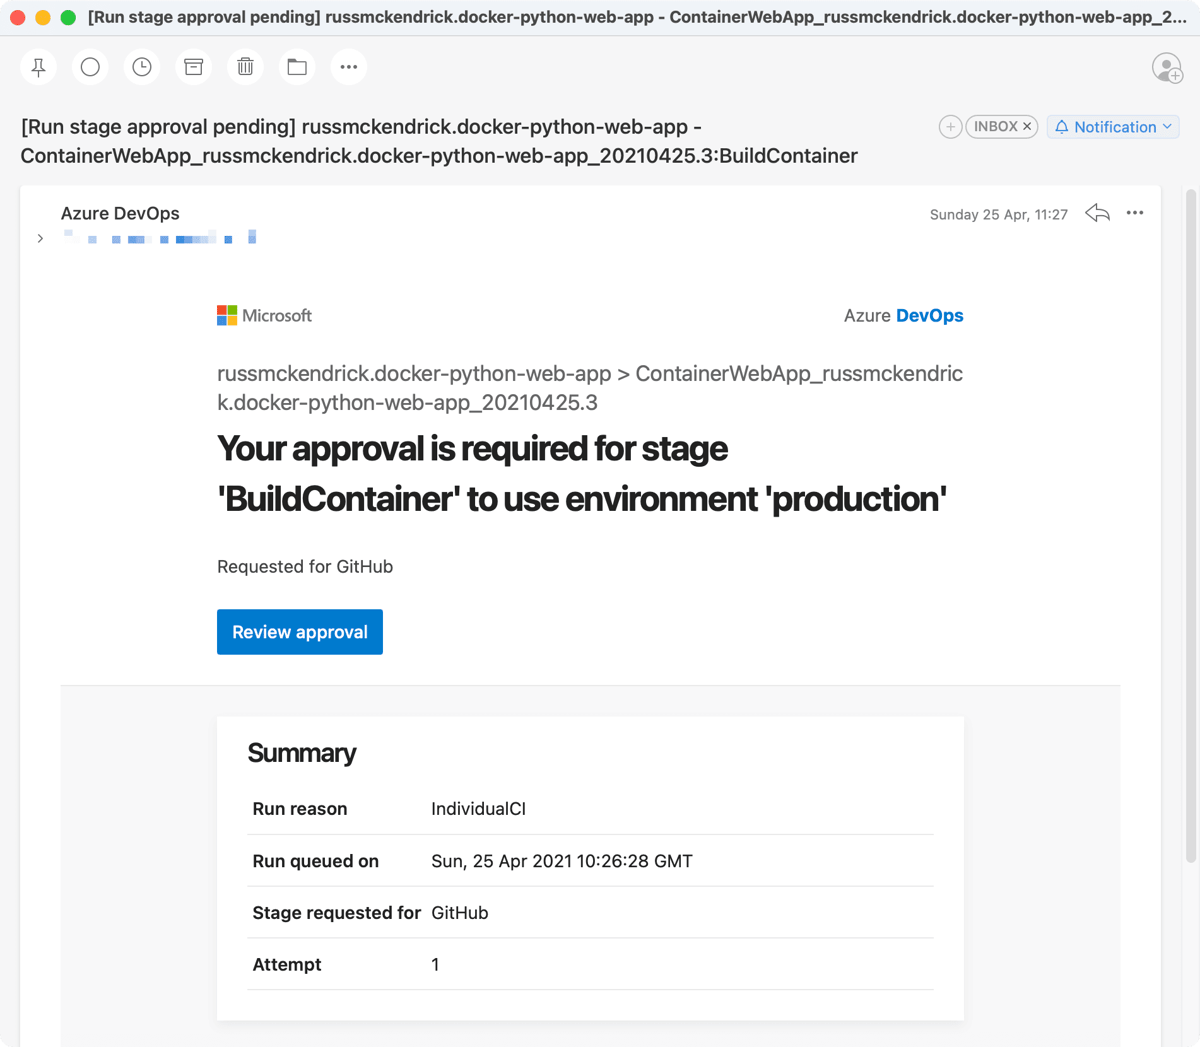The width and height of the screenshot is (1200, 1047).
Task: Follow the Azure DevOps link
Action: pyautogui.click(x=903, y=315)
